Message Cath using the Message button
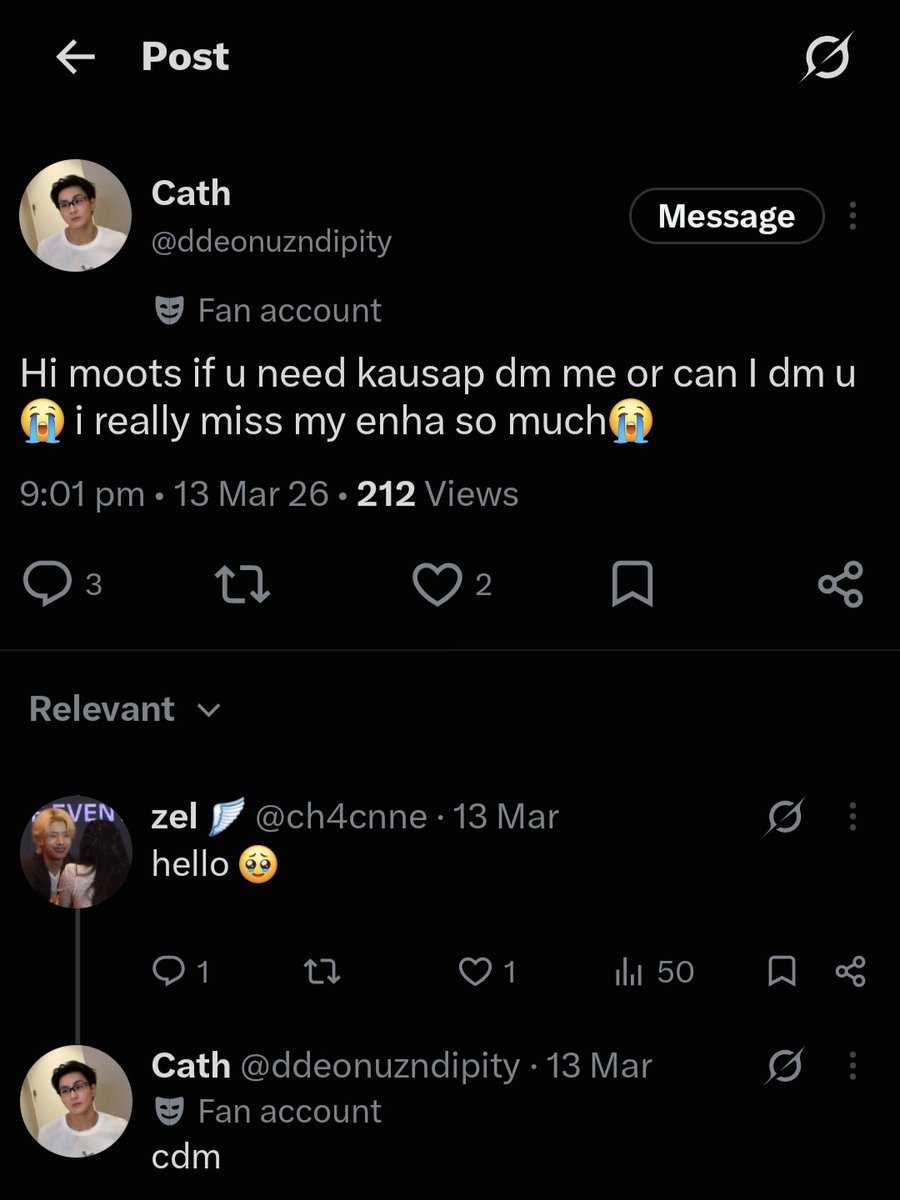This screenshot has height=1200, width=900. (x=726, y=216)
